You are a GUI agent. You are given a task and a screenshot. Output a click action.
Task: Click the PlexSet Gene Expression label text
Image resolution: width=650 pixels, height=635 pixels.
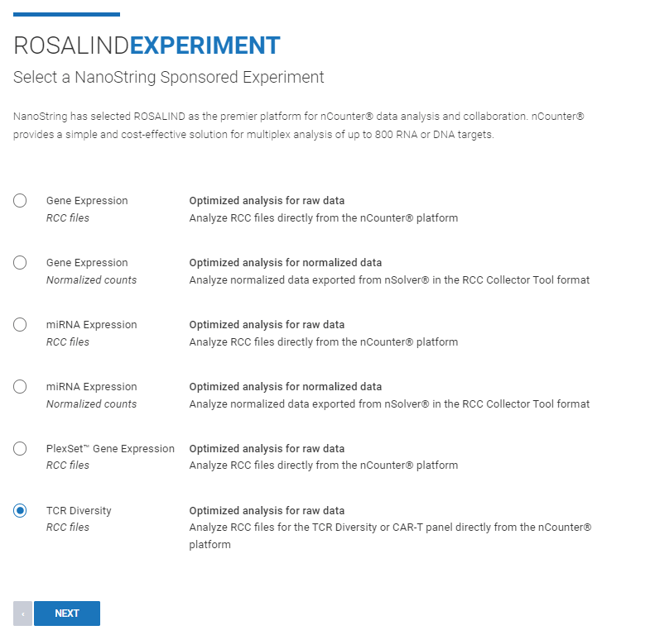(110, 448)
